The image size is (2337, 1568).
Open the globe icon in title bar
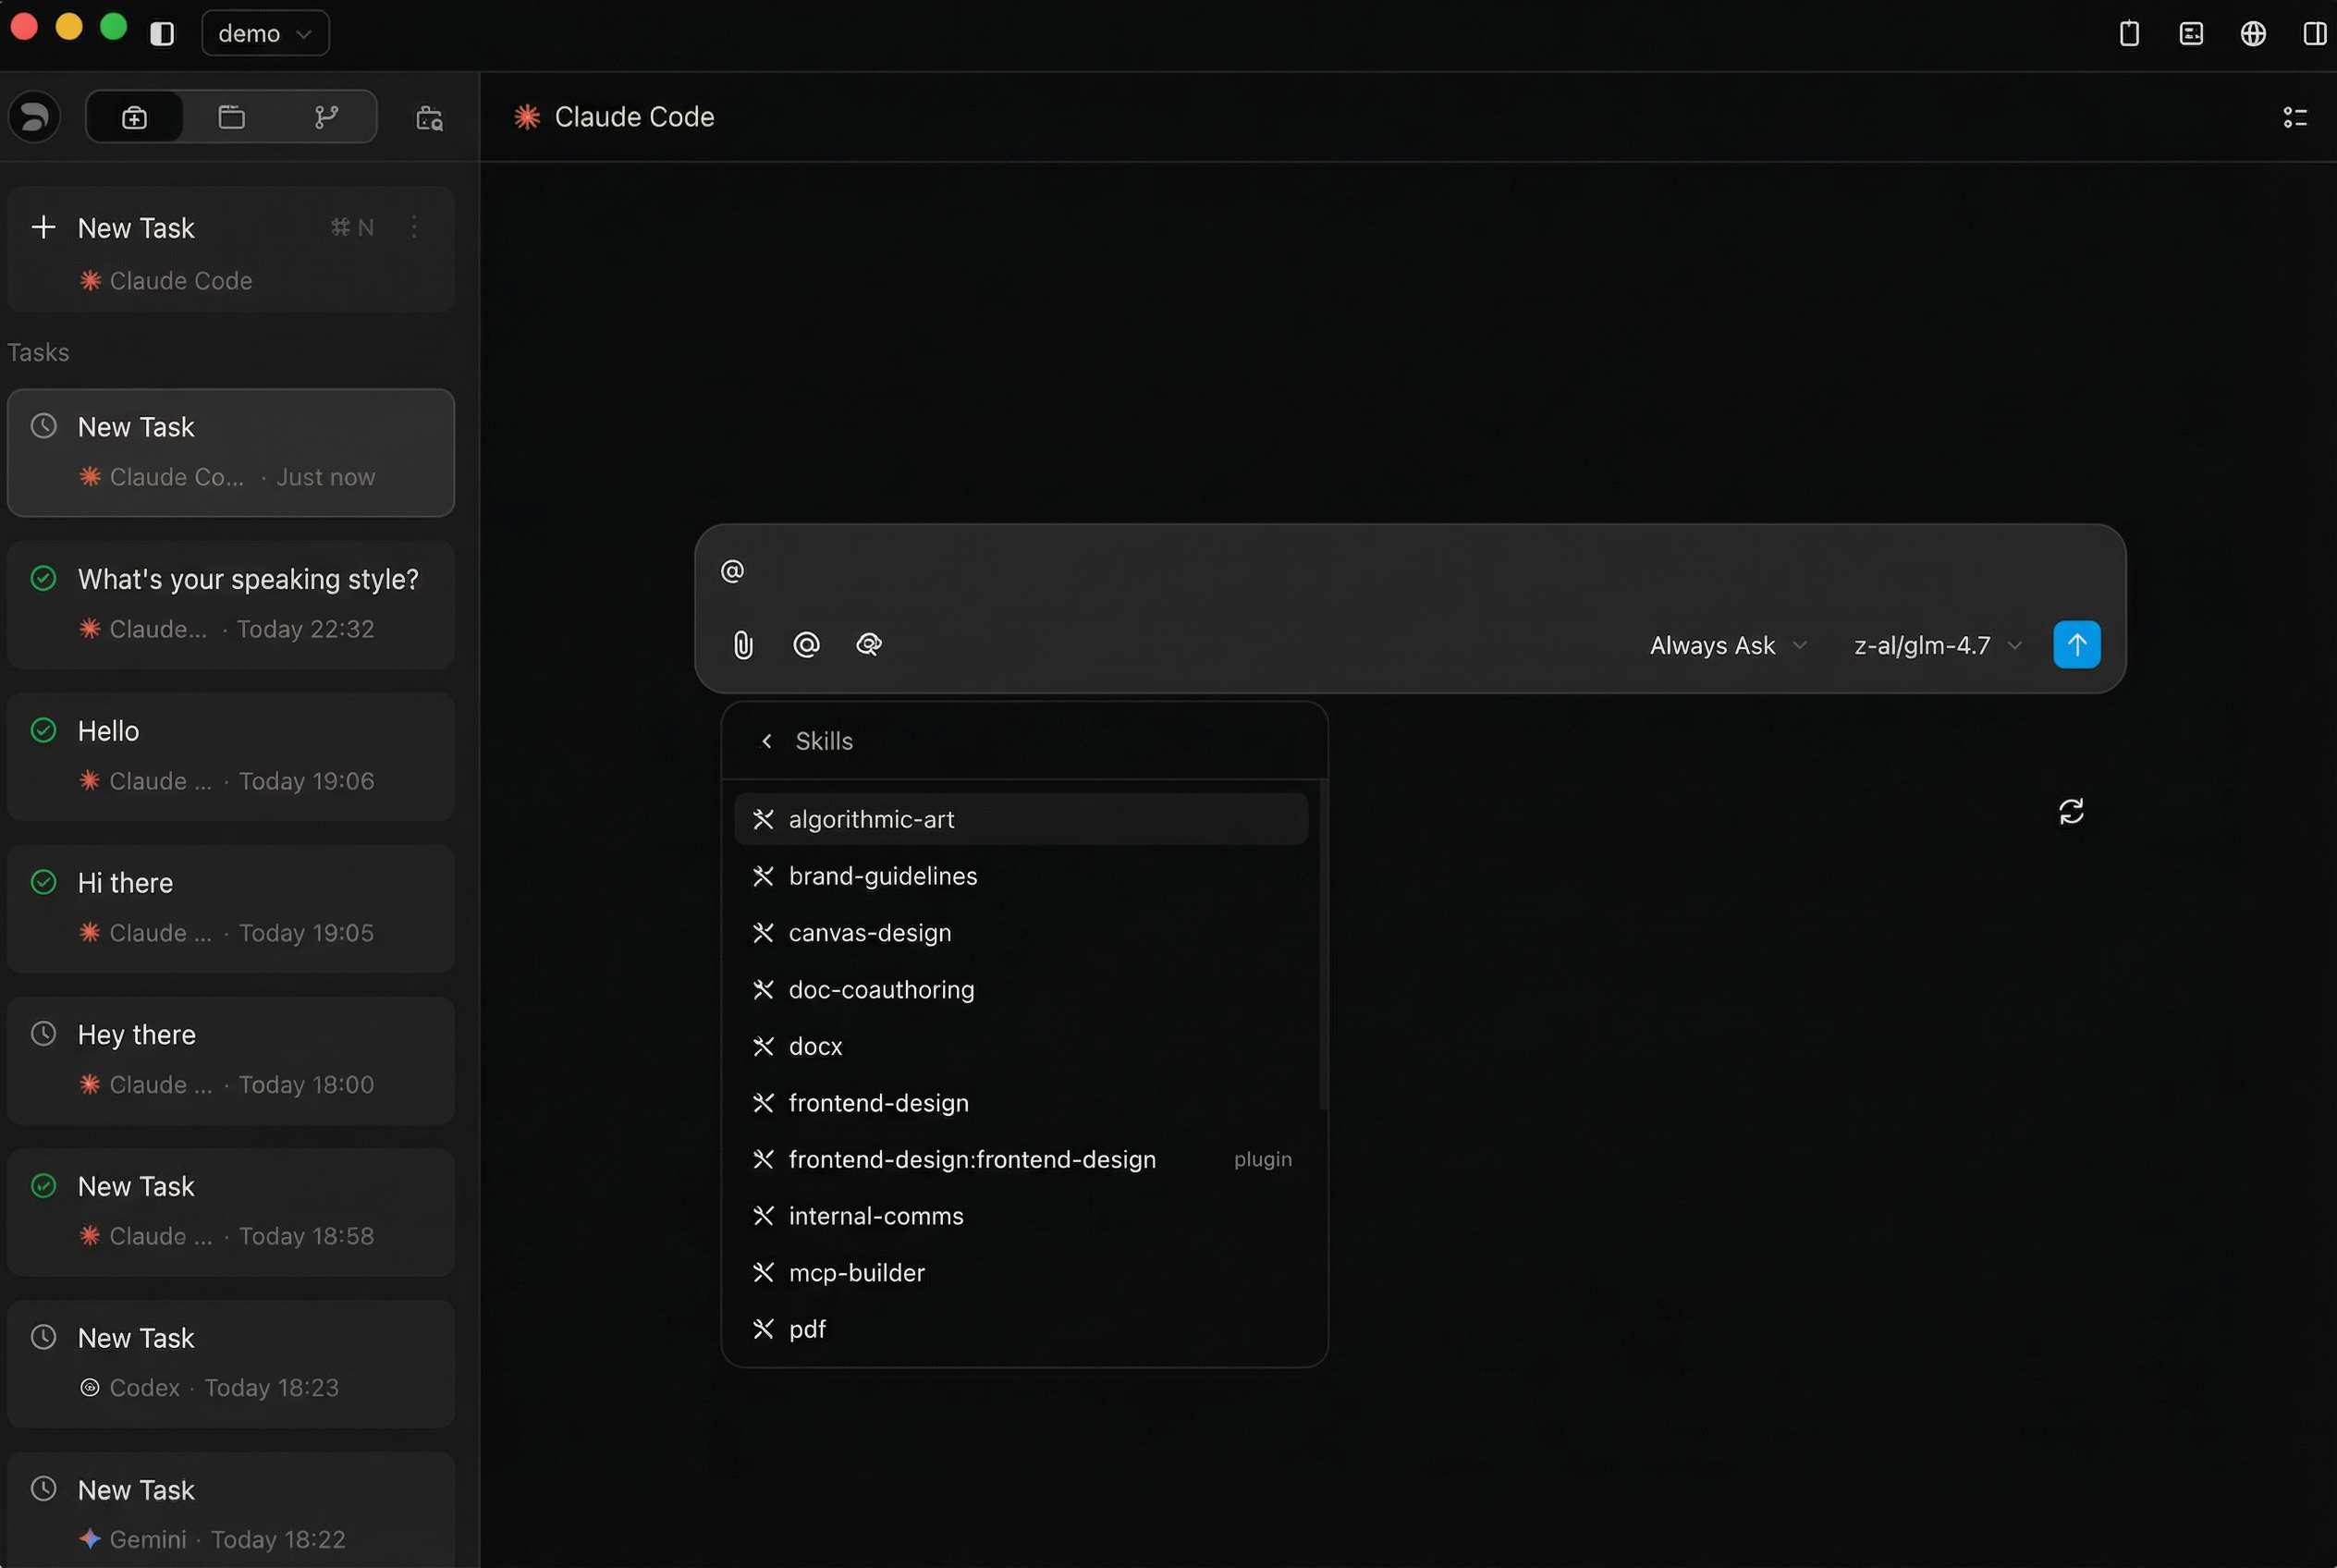(2252, 34)
